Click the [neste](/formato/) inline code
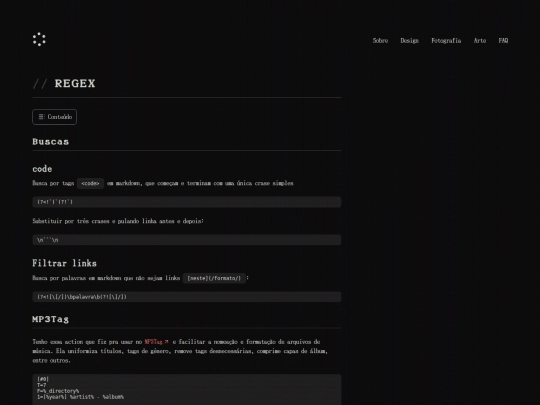The width and height of the screenshot is (540, 405). point(214,278)
